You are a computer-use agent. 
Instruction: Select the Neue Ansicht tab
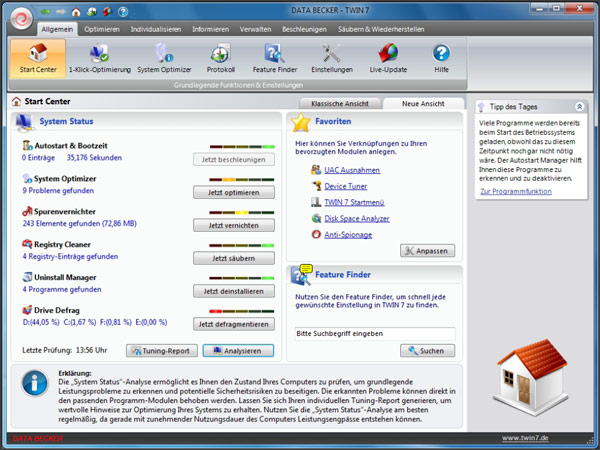423,104
